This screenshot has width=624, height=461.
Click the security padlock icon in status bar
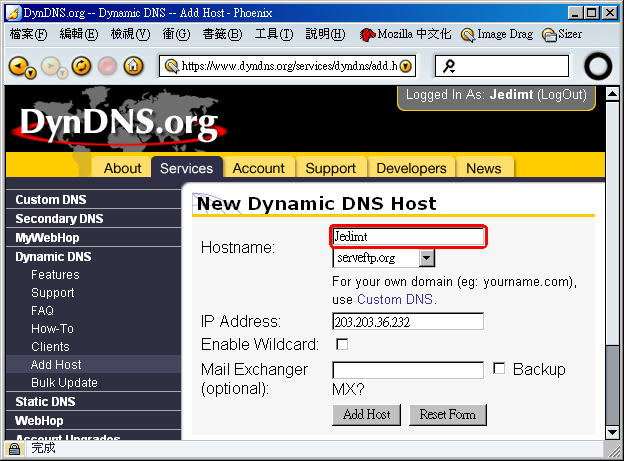14,449
